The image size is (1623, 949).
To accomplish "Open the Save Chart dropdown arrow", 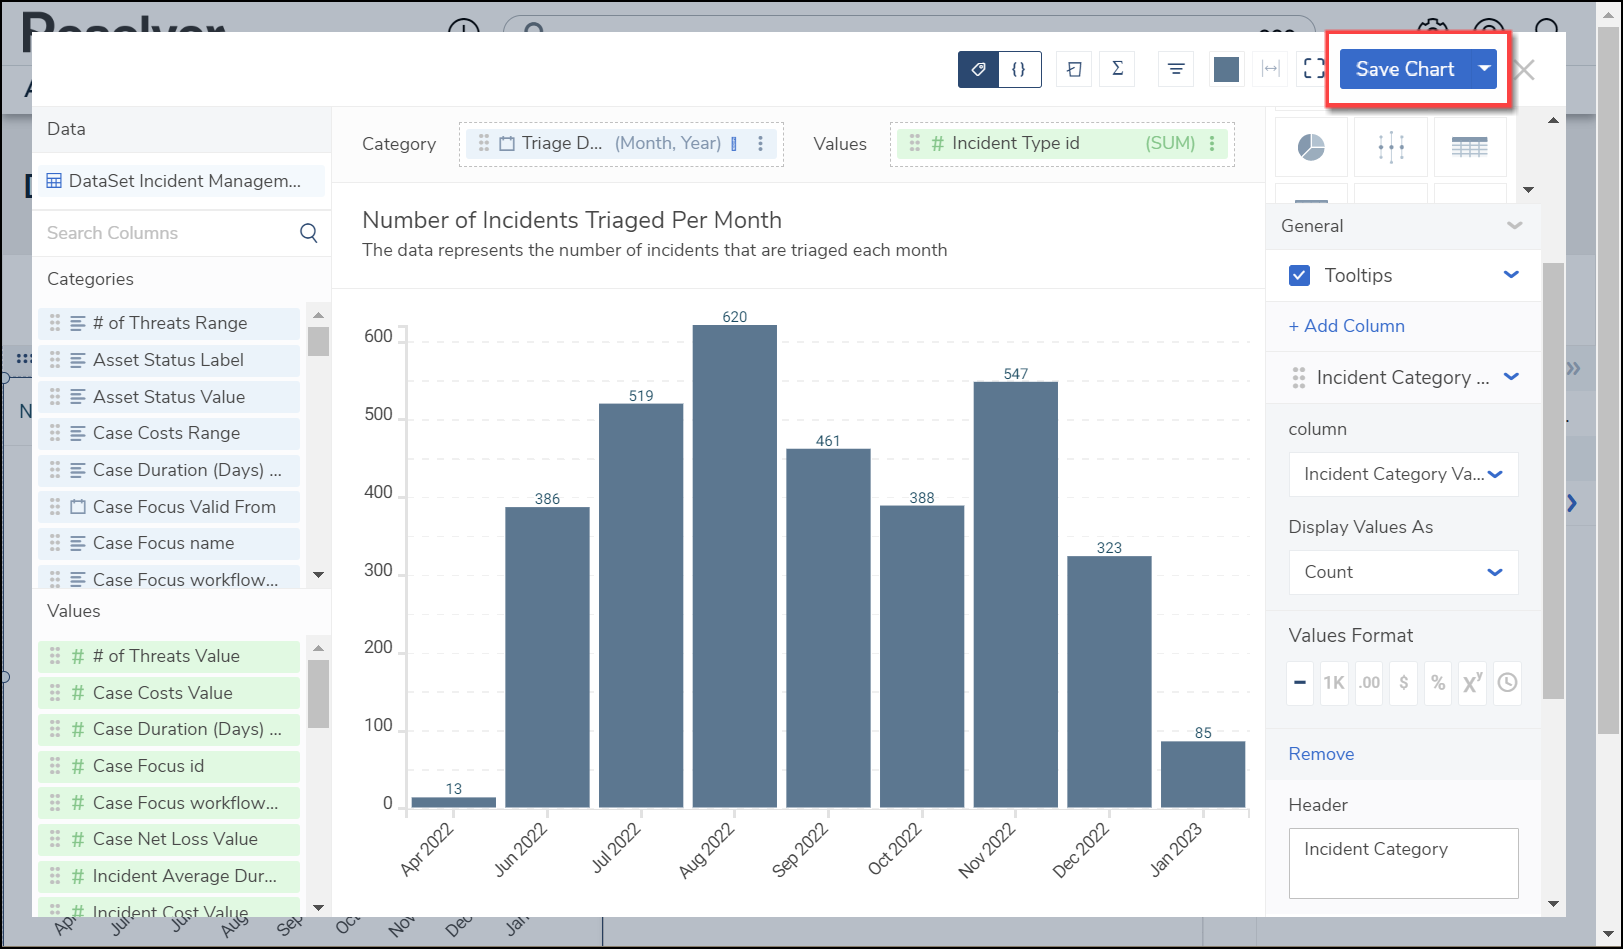I will pyautogui.click(x=1484, y=69).
